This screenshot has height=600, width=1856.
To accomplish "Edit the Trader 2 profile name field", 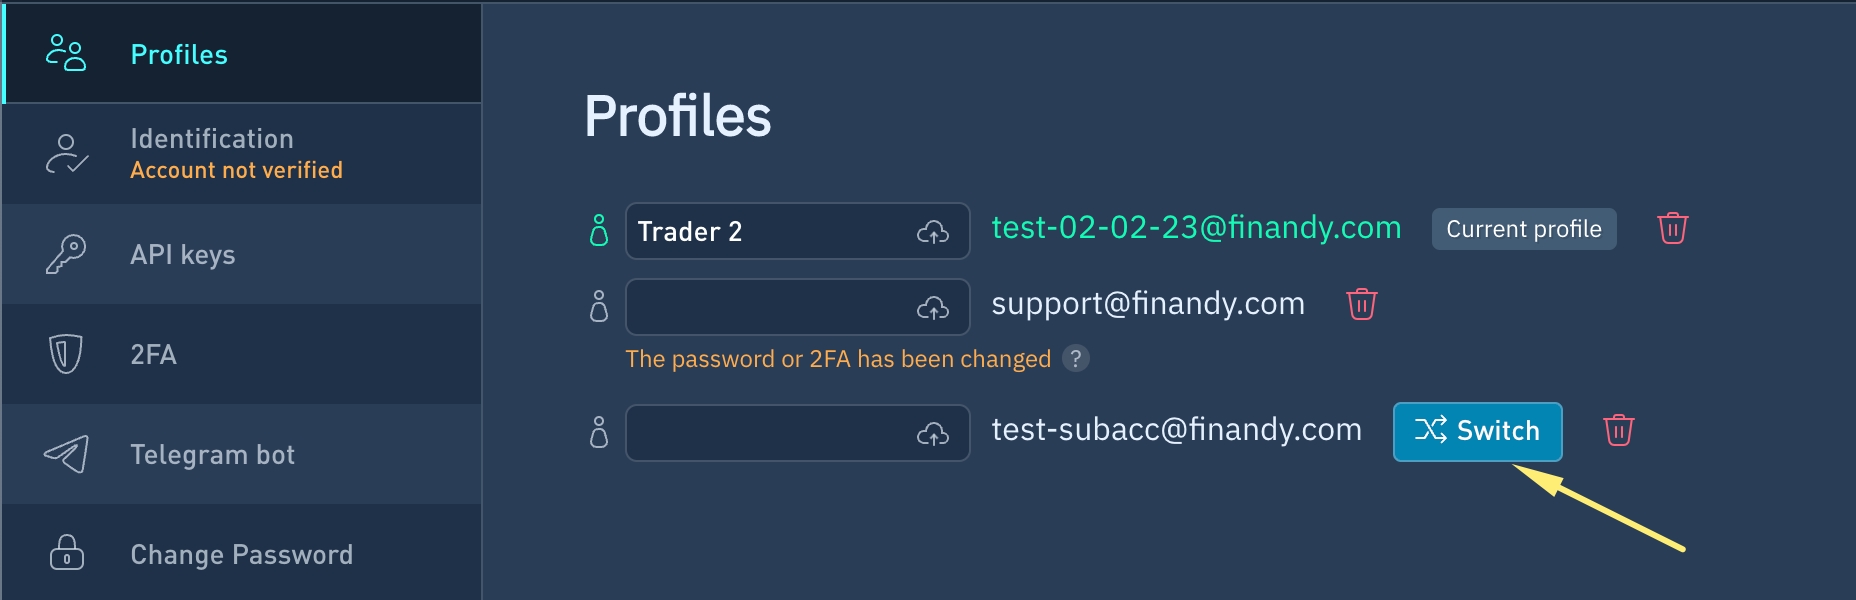I will [797, 231].
